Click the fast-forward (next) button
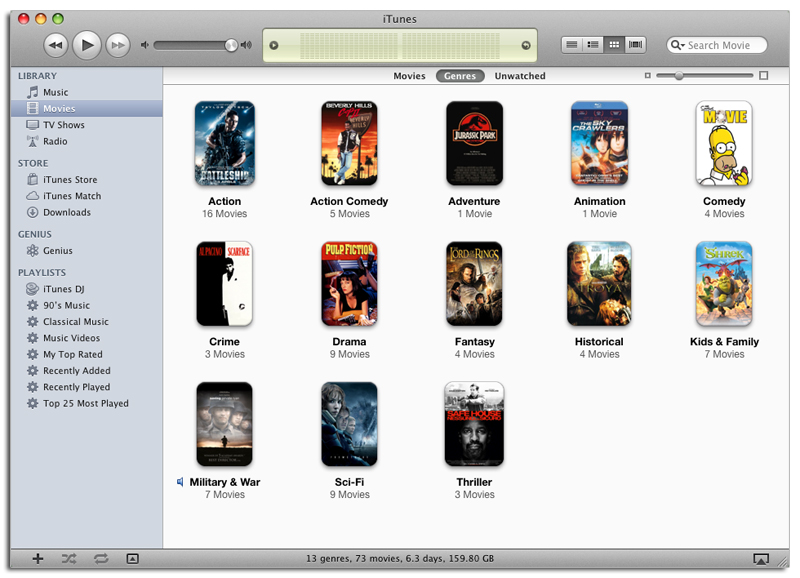Viewport: 800px width, 578px height. (x=118, y=45)
